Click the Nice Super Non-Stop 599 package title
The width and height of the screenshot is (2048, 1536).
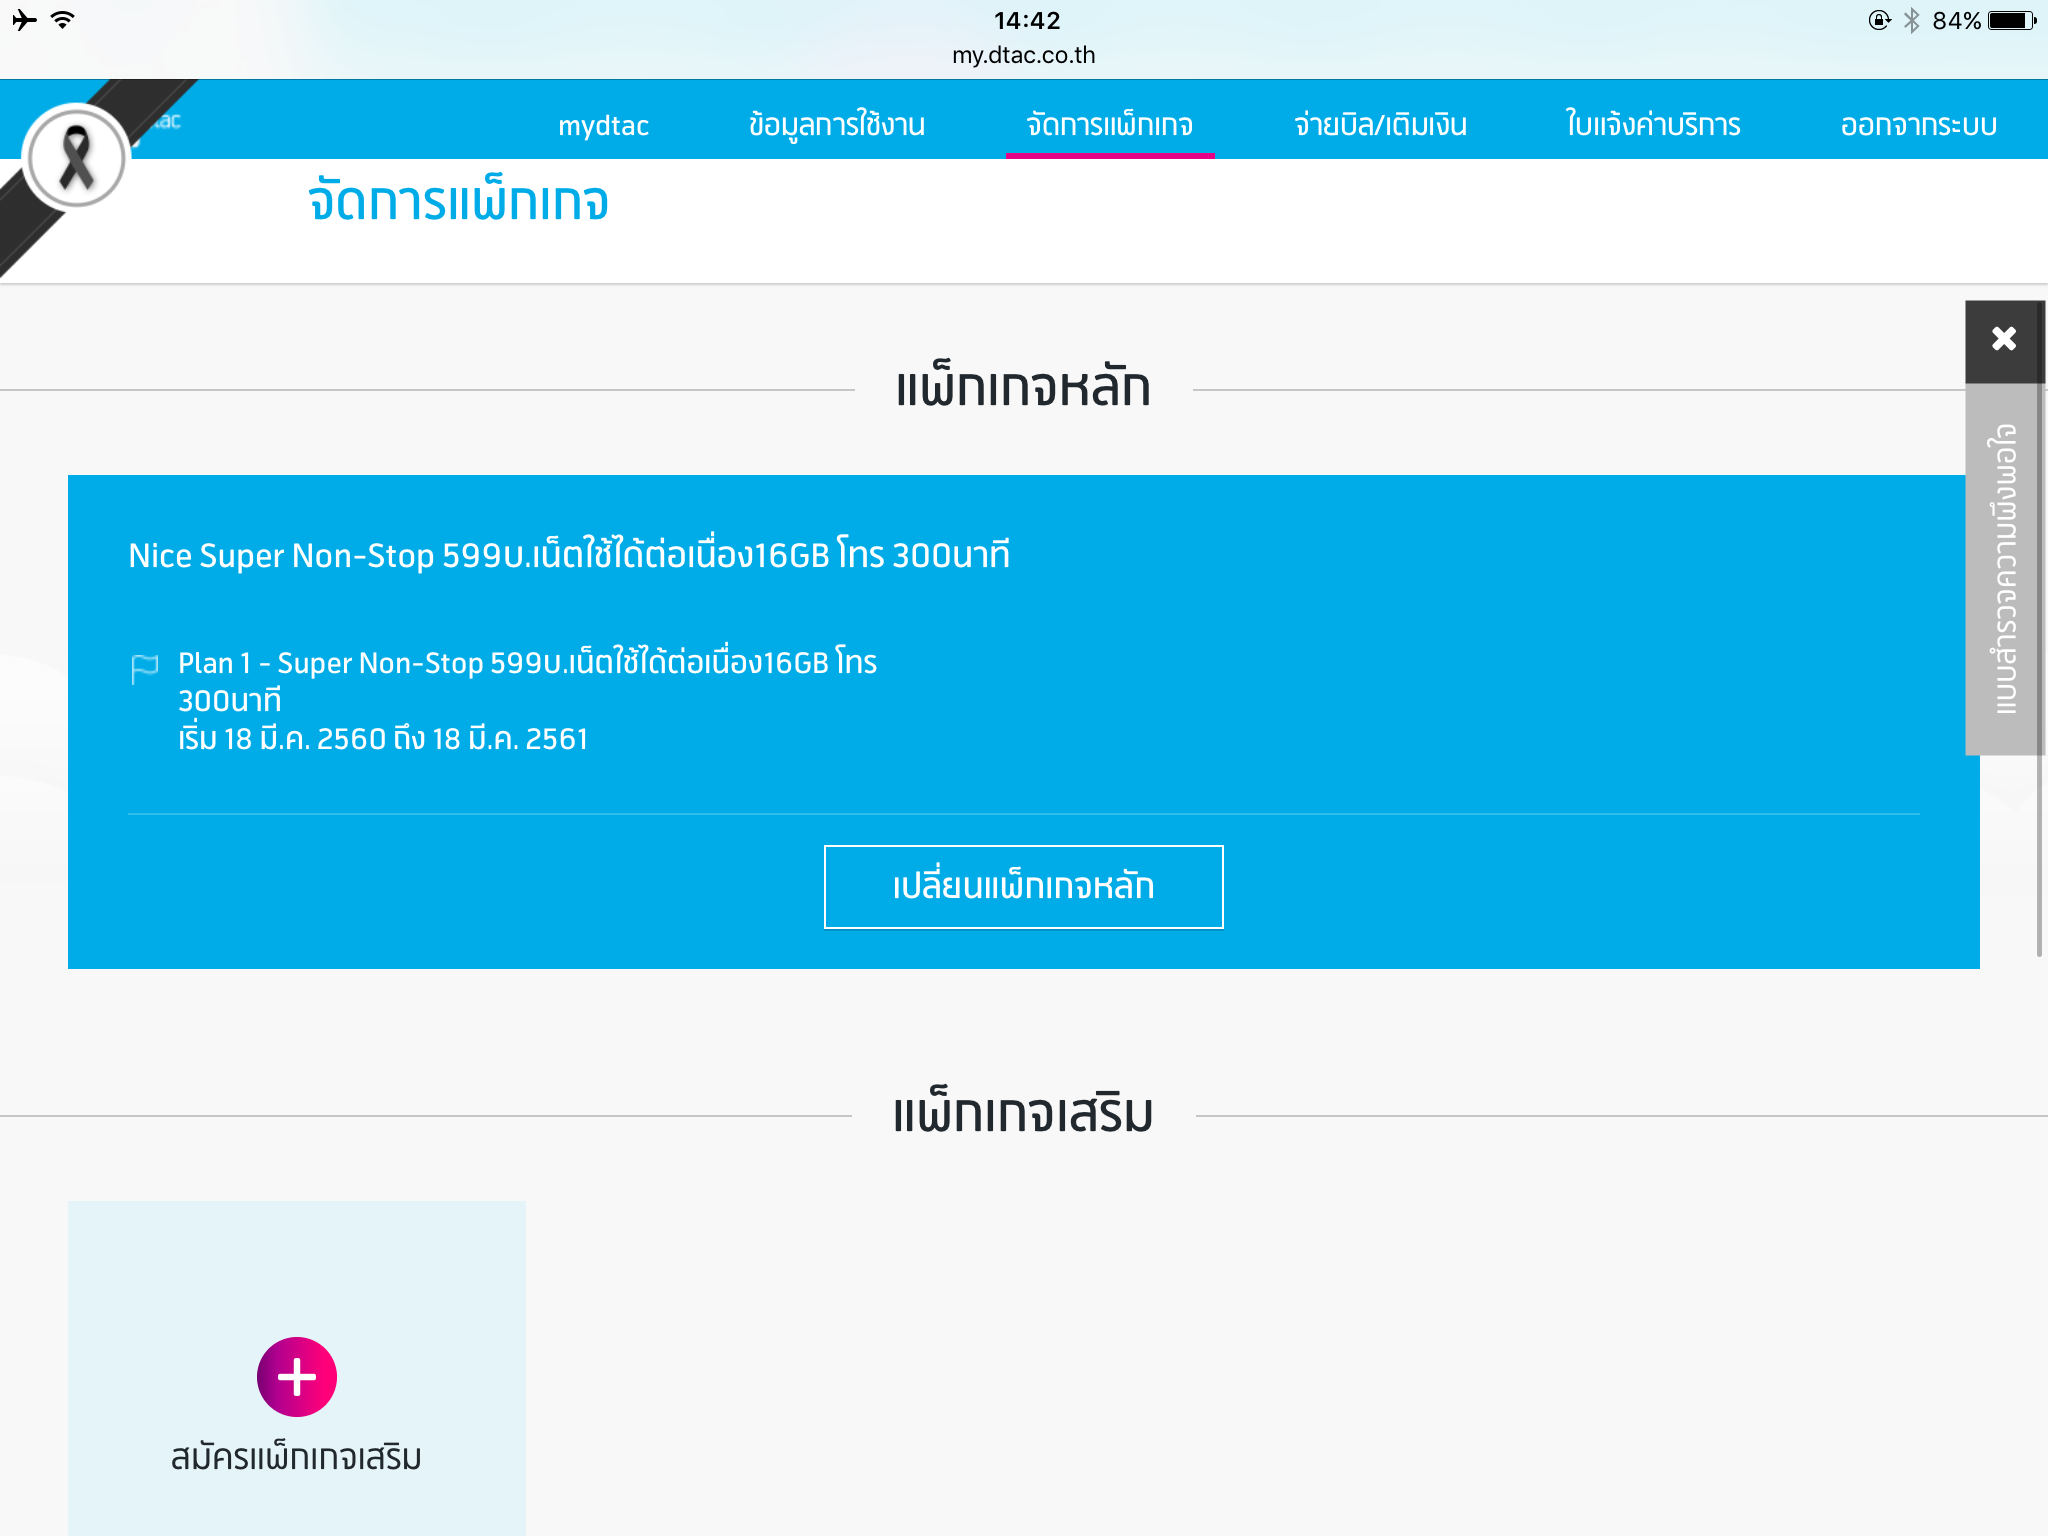569,555
